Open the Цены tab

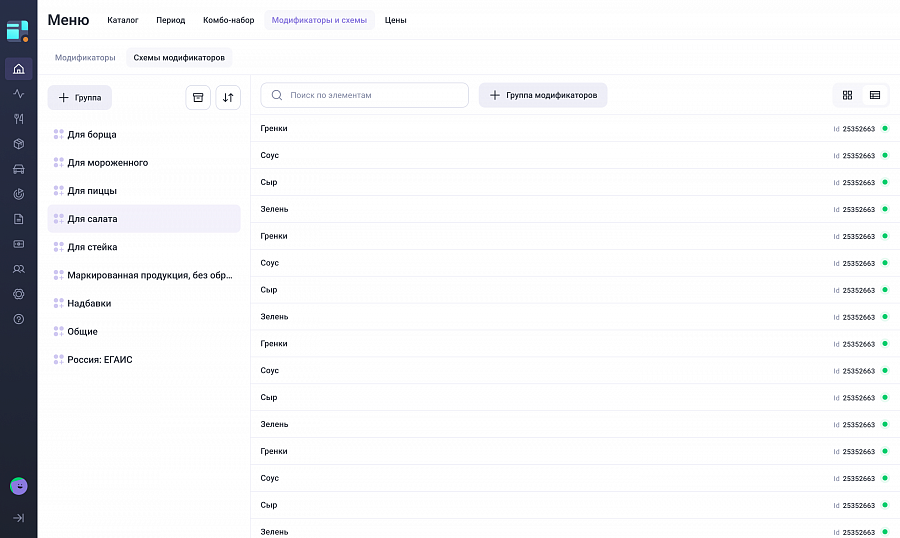(x=395, y=20)
